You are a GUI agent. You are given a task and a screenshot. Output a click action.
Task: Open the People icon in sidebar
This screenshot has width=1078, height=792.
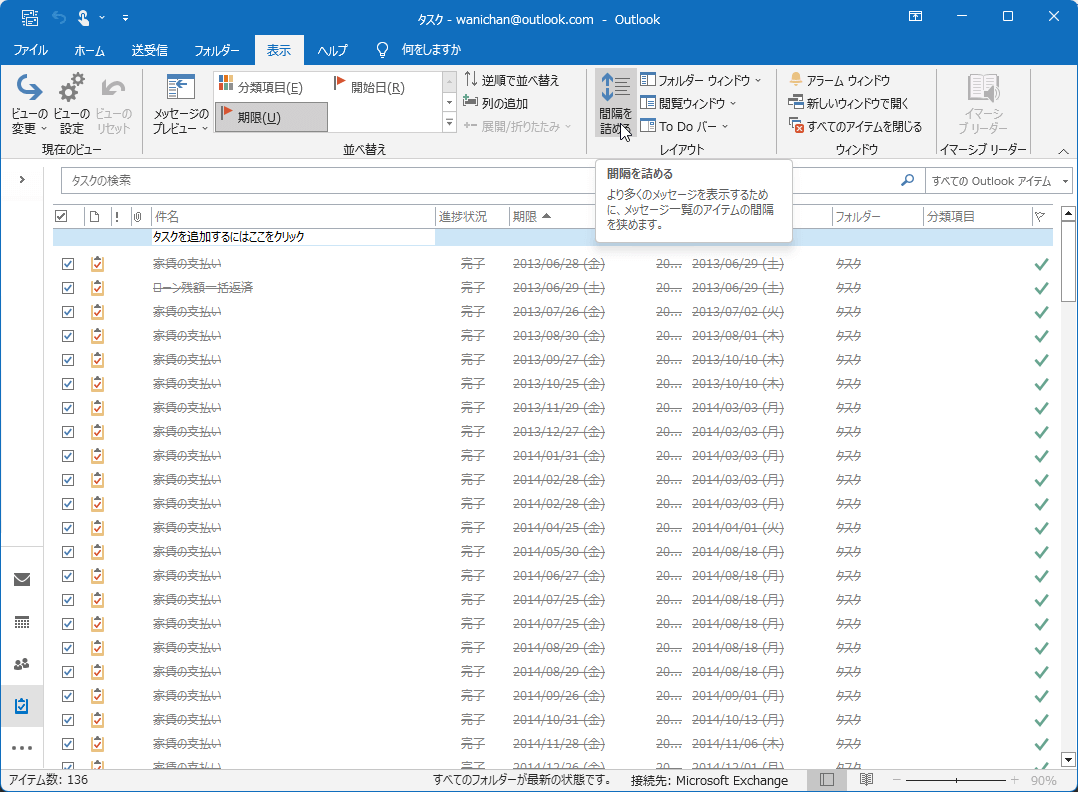pyautogui.click(x=22, y=664)
